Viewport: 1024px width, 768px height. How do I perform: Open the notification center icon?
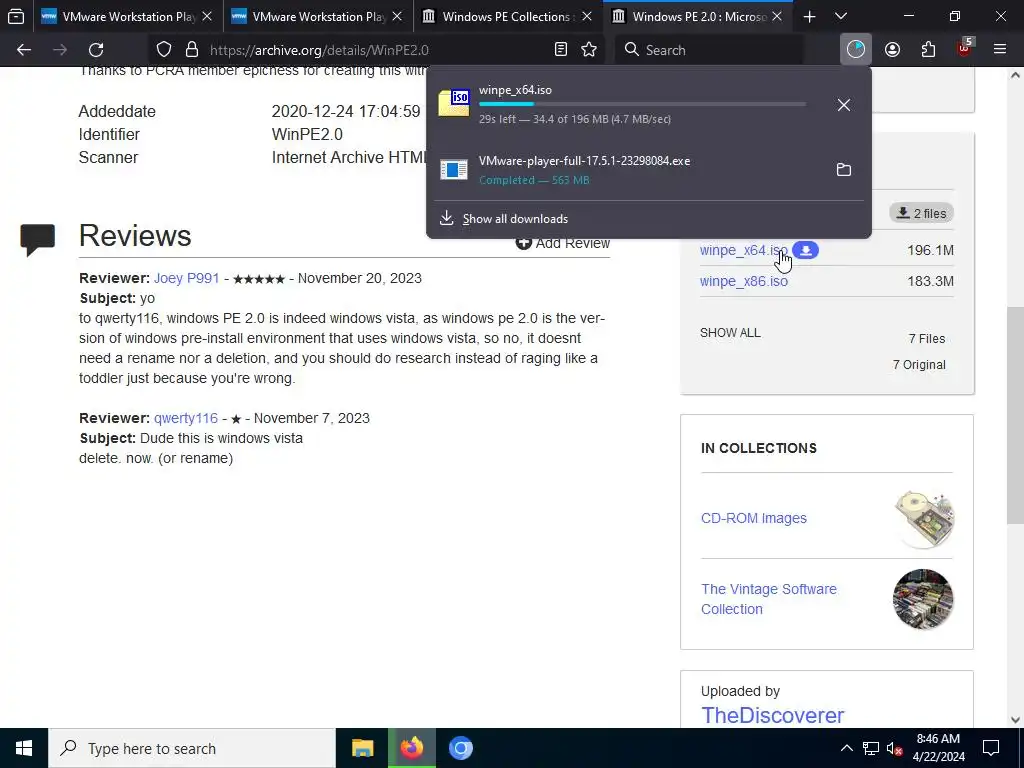[991, 748]
